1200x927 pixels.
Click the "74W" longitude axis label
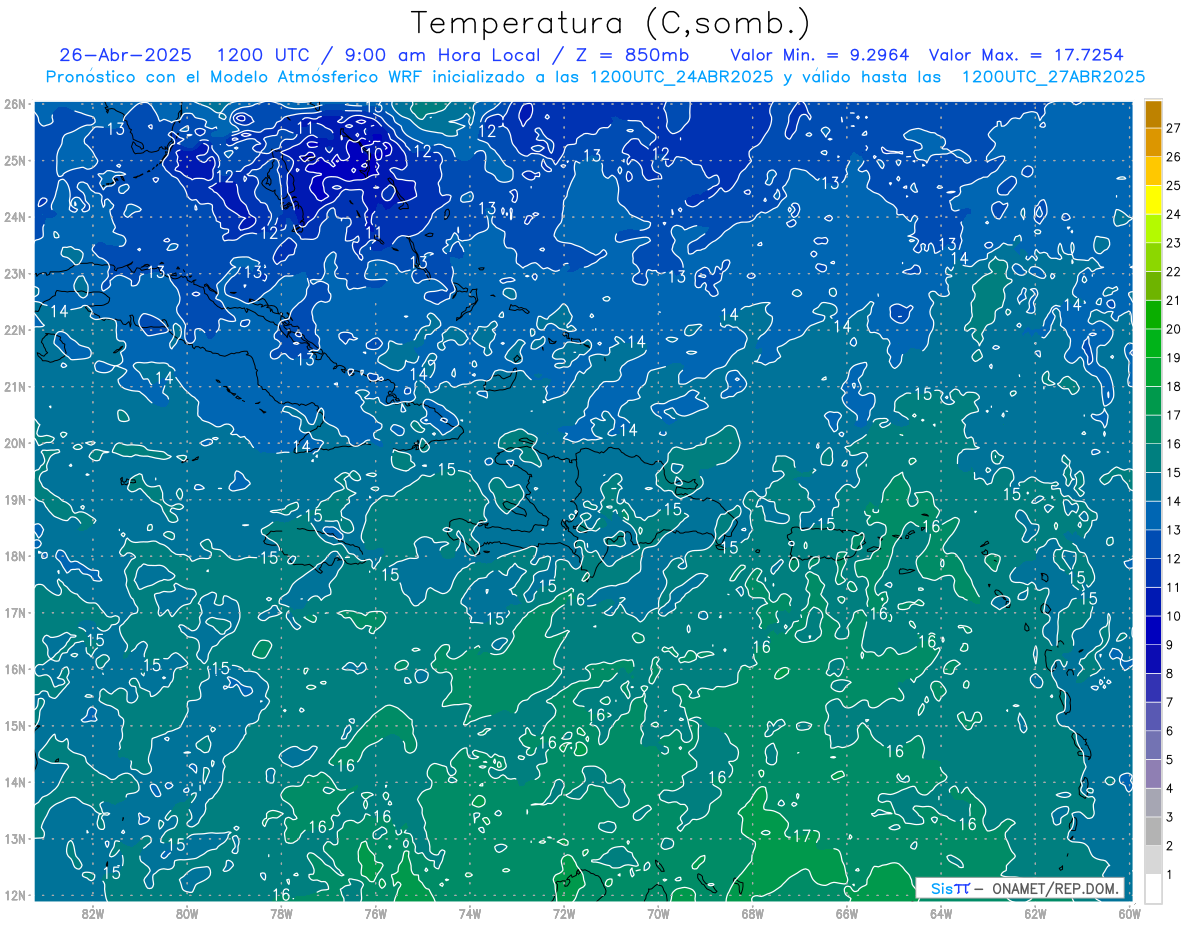pos(470,913)
